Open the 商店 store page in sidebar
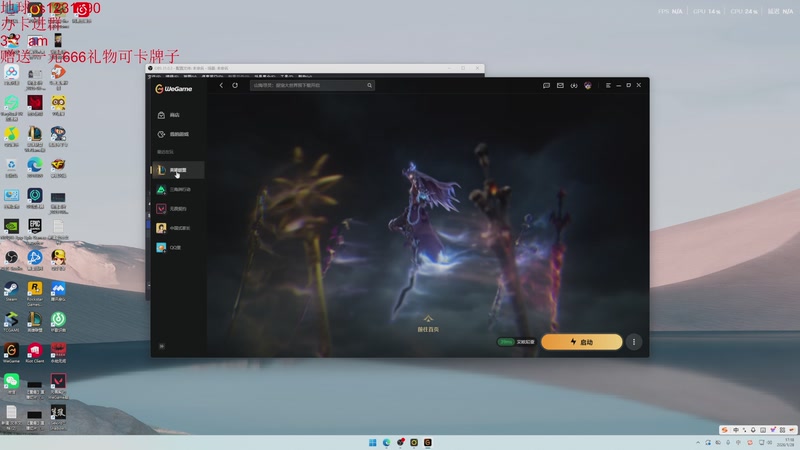The image size is (800, 450). [179, 115]
